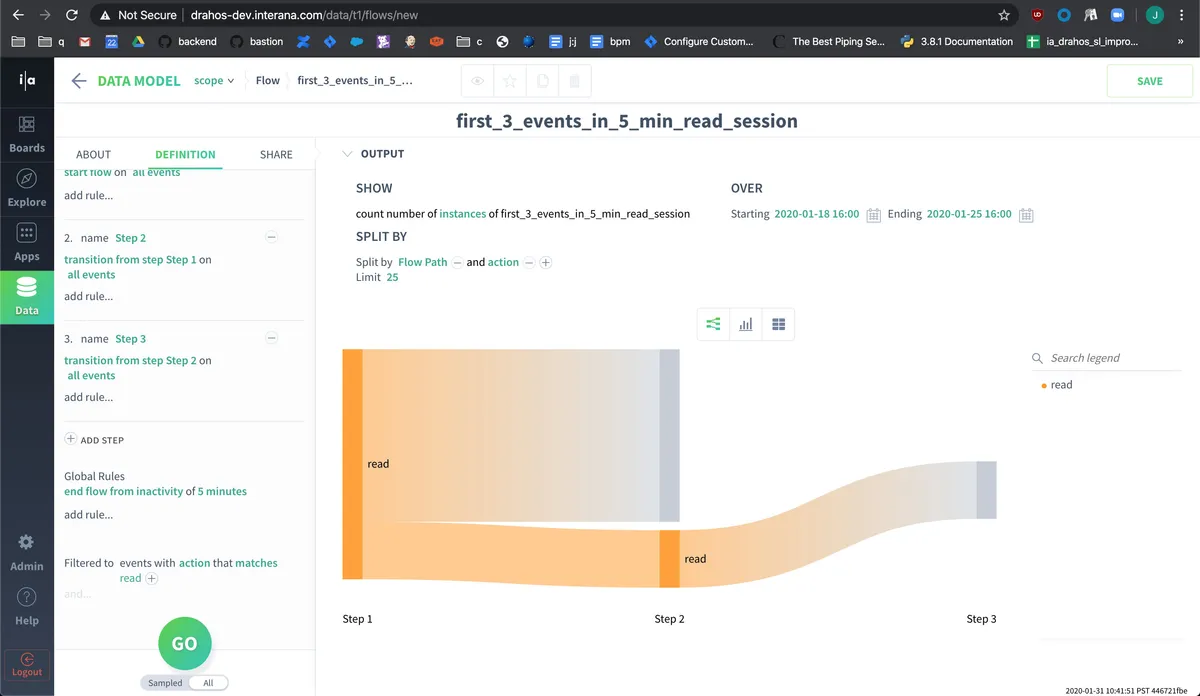
Task: Open the Boards section in sidebar
Action: coord(27,134)
